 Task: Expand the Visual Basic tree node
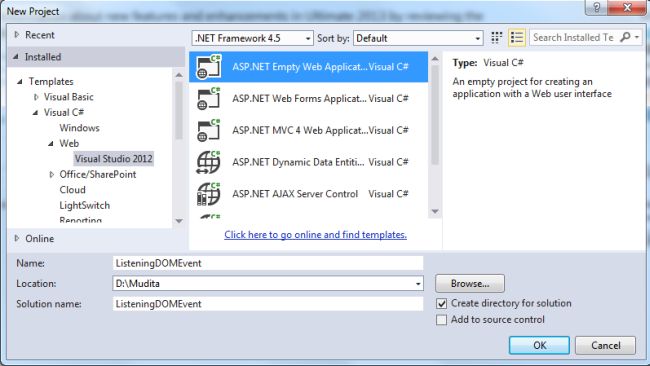click(x=36, y=97)
